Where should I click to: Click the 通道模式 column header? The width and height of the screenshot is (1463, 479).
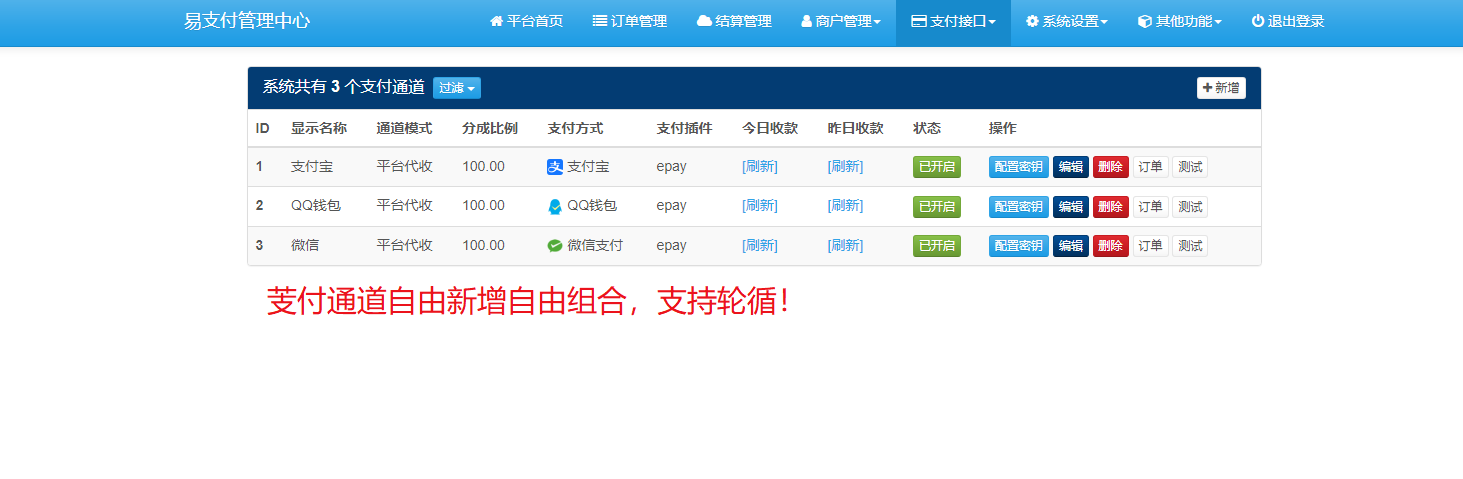(404, 128)
